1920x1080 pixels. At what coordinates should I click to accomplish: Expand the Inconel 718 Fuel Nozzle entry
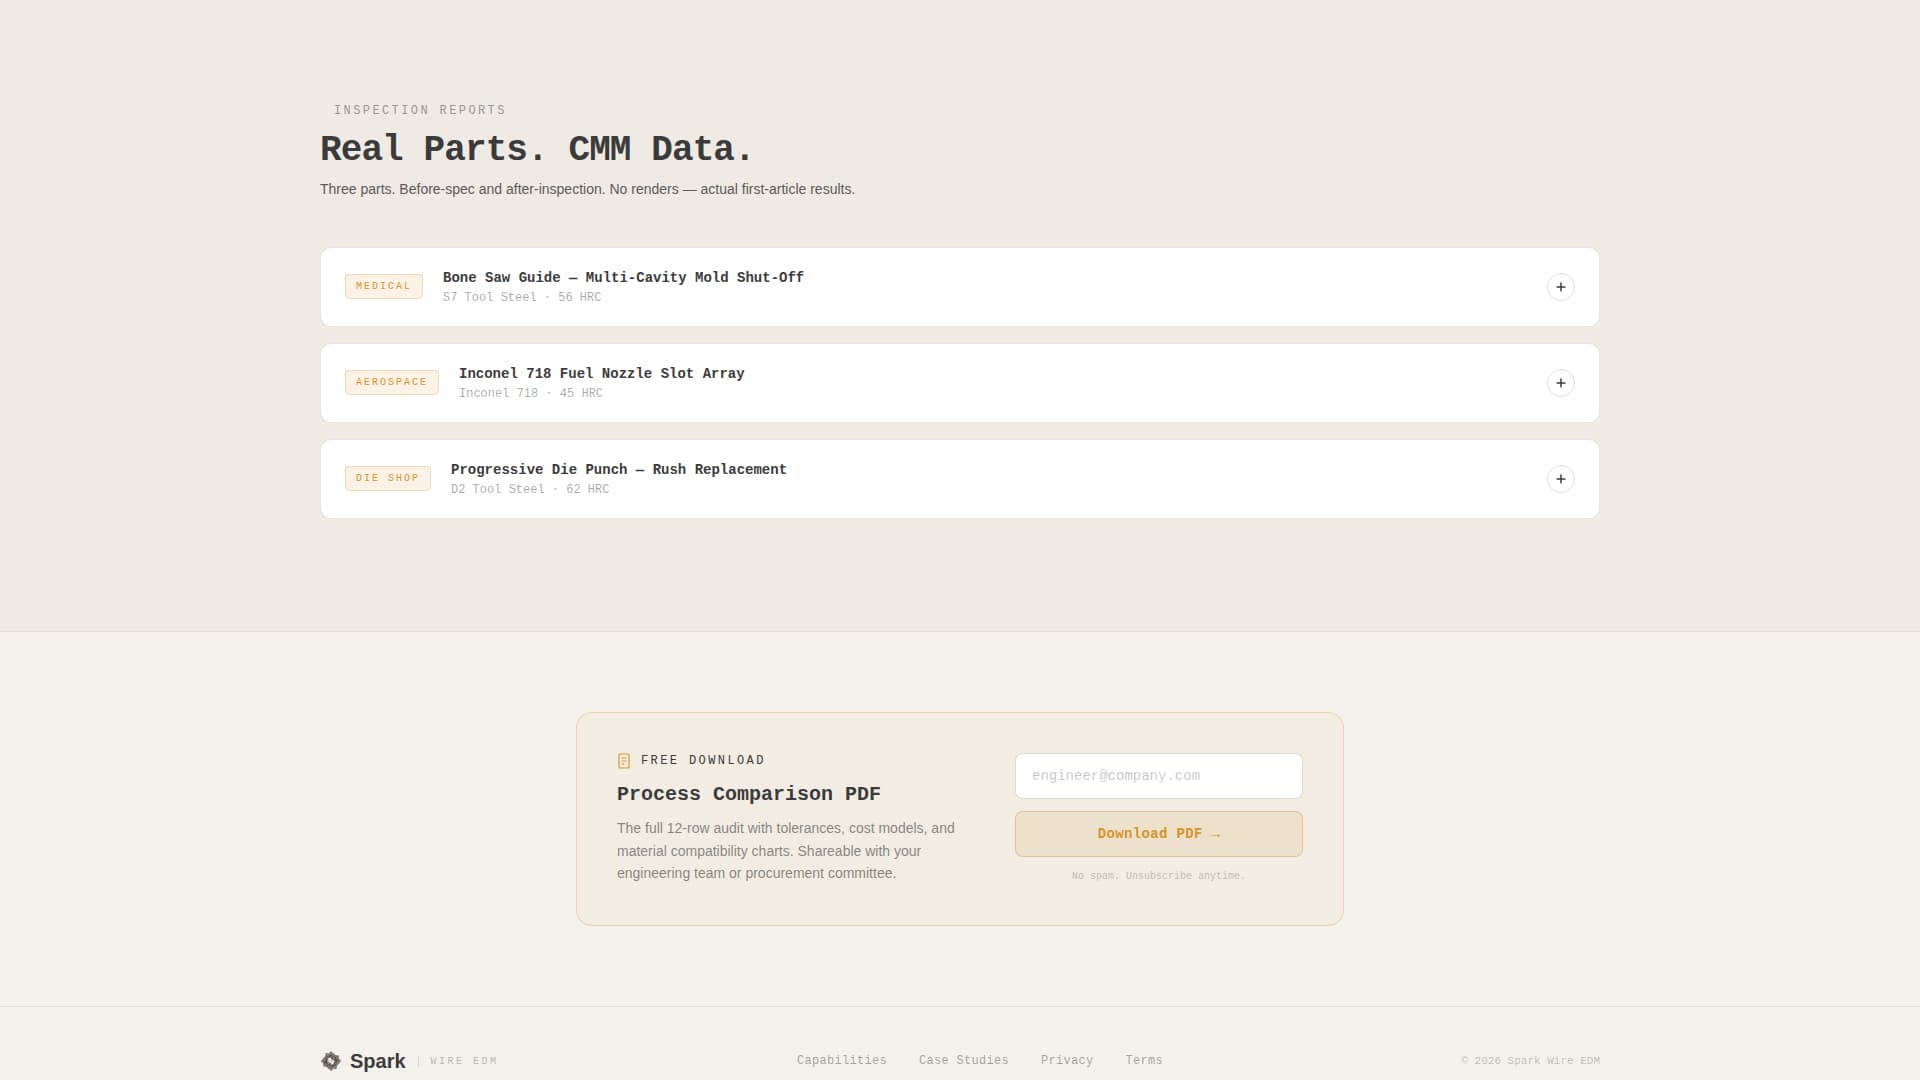pos(1560,383)
